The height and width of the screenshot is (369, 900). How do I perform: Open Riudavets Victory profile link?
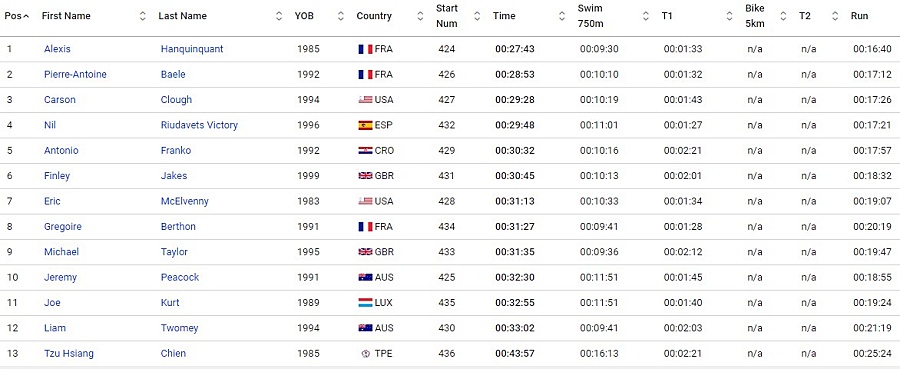(x=199, y=125)
